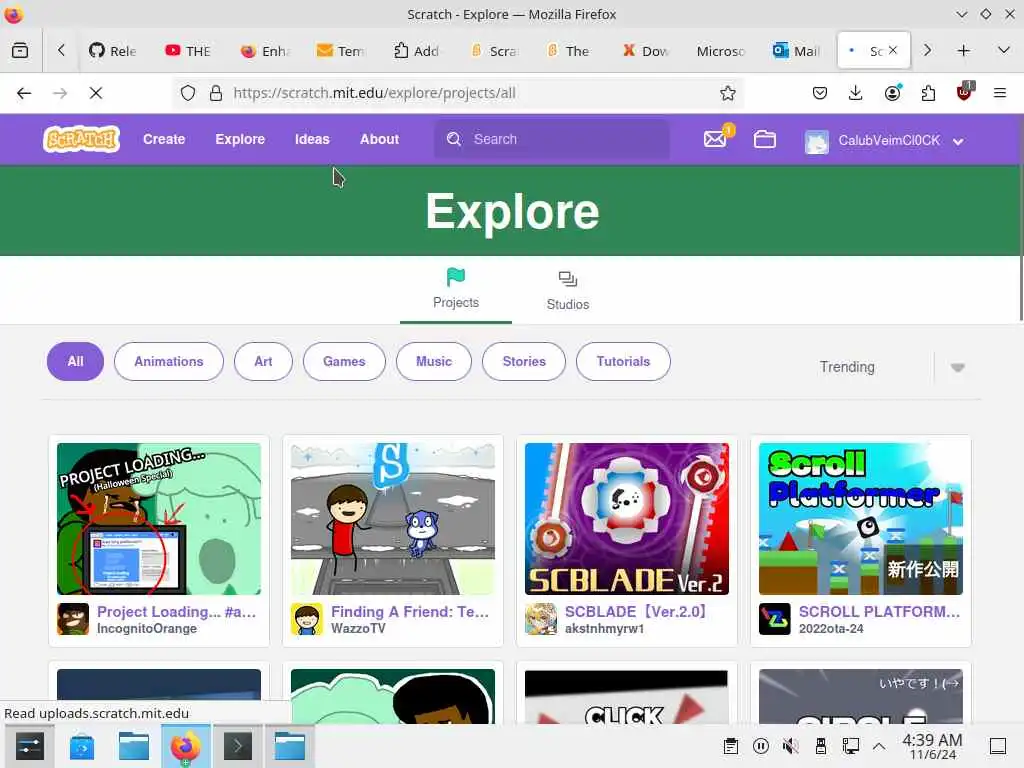
Task: Click WazzoTV's avatar icon
Action: tap(307, 619)
